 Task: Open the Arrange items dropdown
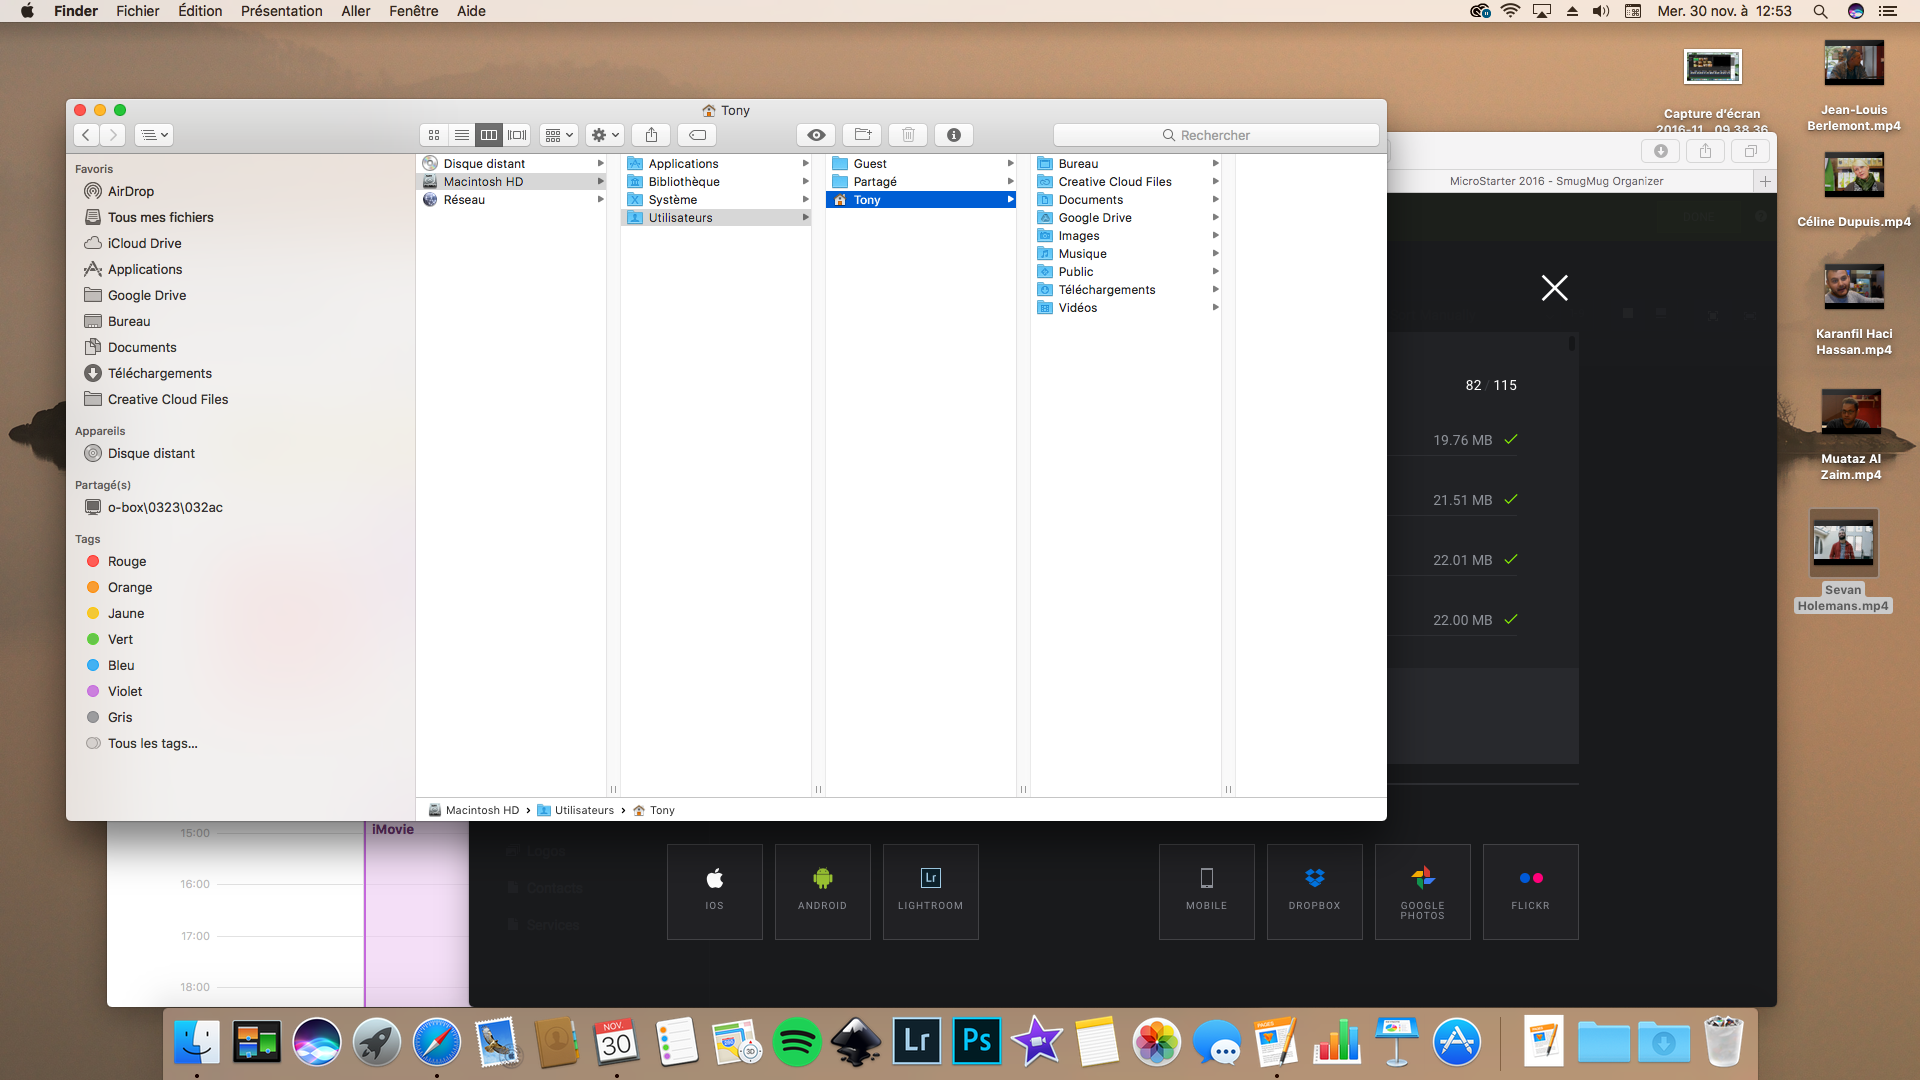[559, 135]
